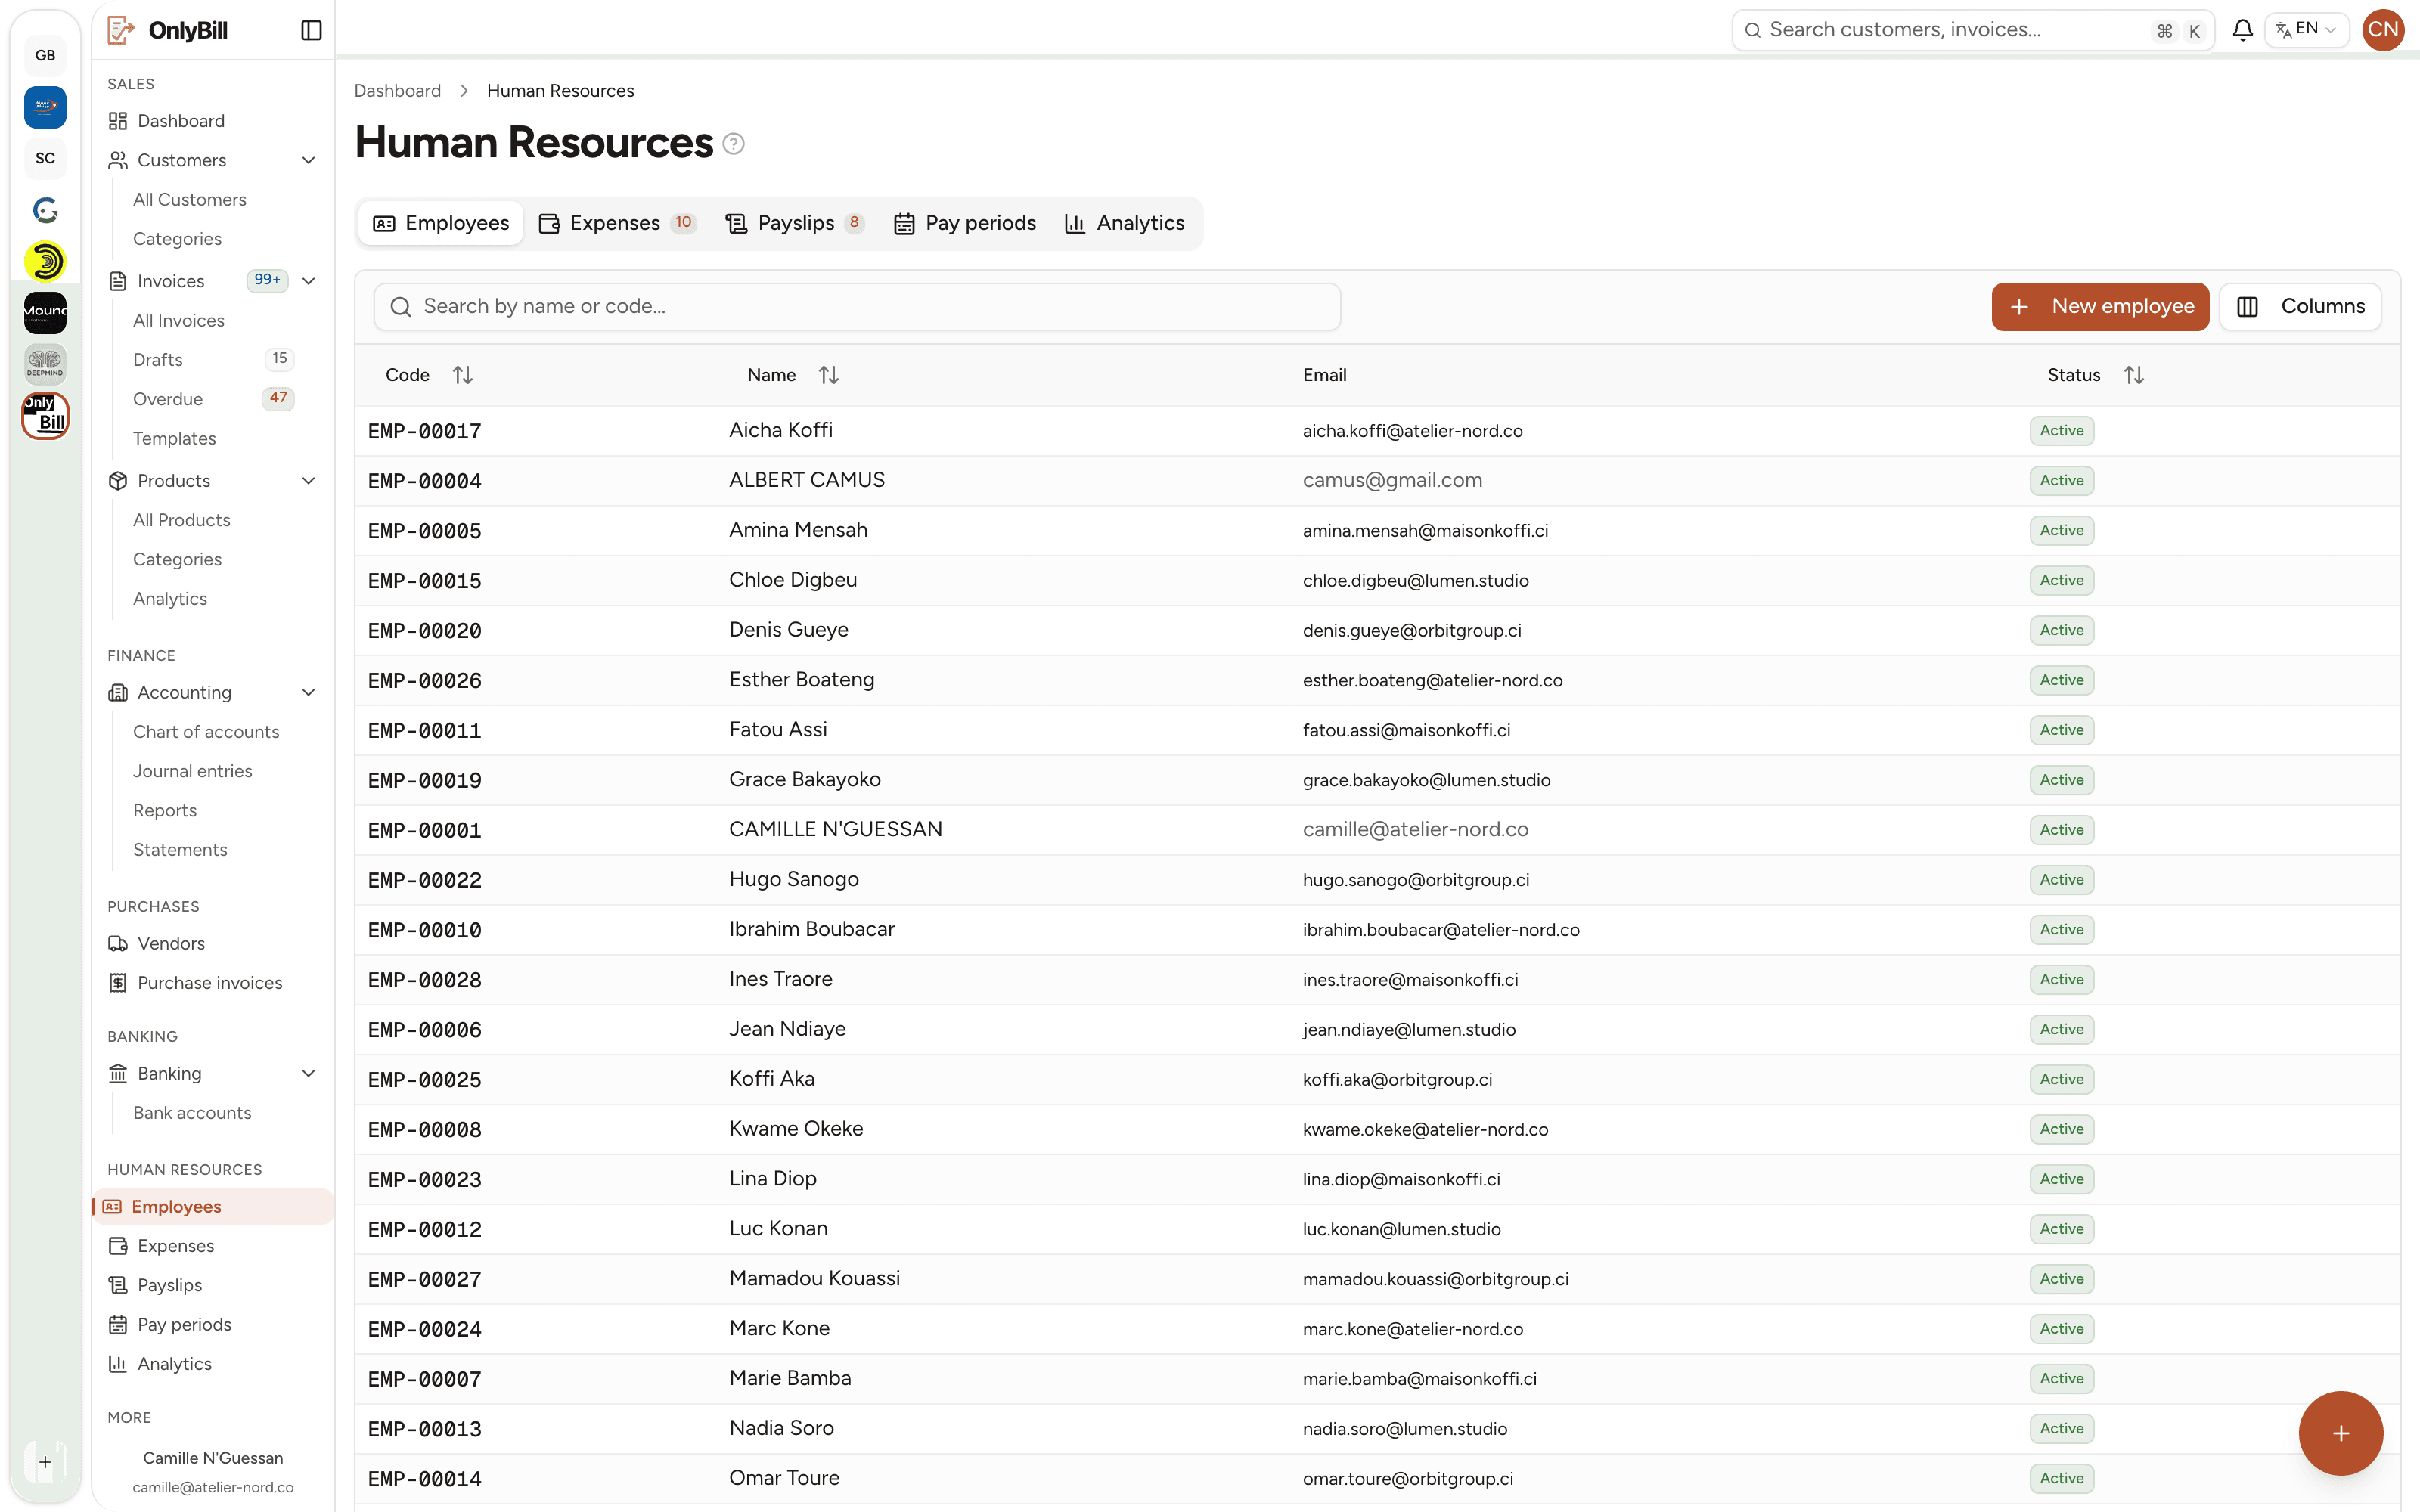This screenshot has width=2420, height=1512.
Task: Open ALBERT CAMUS employee row
Action: coord(1377,481)
